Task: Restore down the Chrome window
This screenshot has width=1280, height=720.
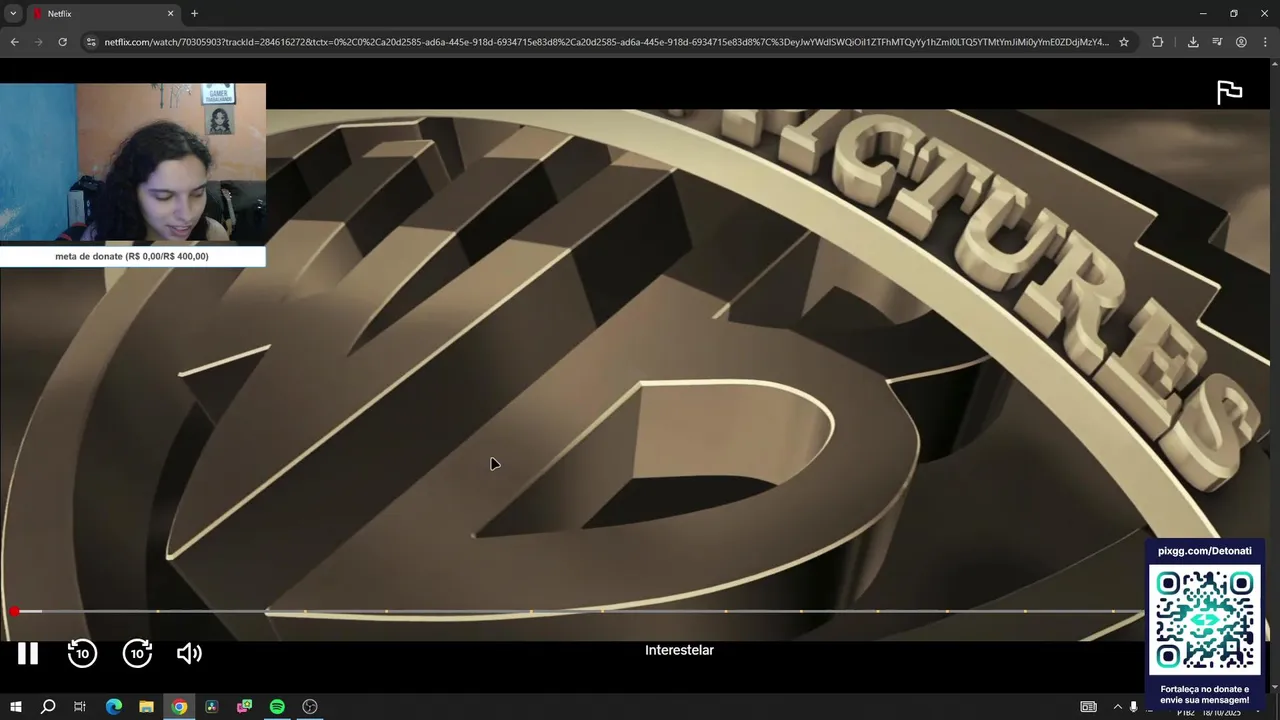Action: (x=1234, y=14)
